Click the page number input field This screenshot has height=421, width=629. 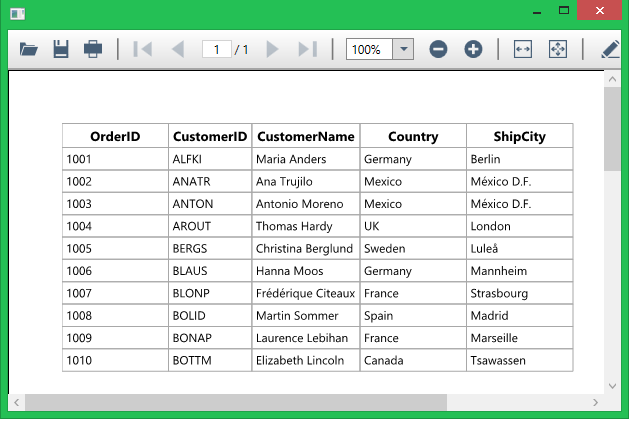pyautogui.click(x=217, y=49)
